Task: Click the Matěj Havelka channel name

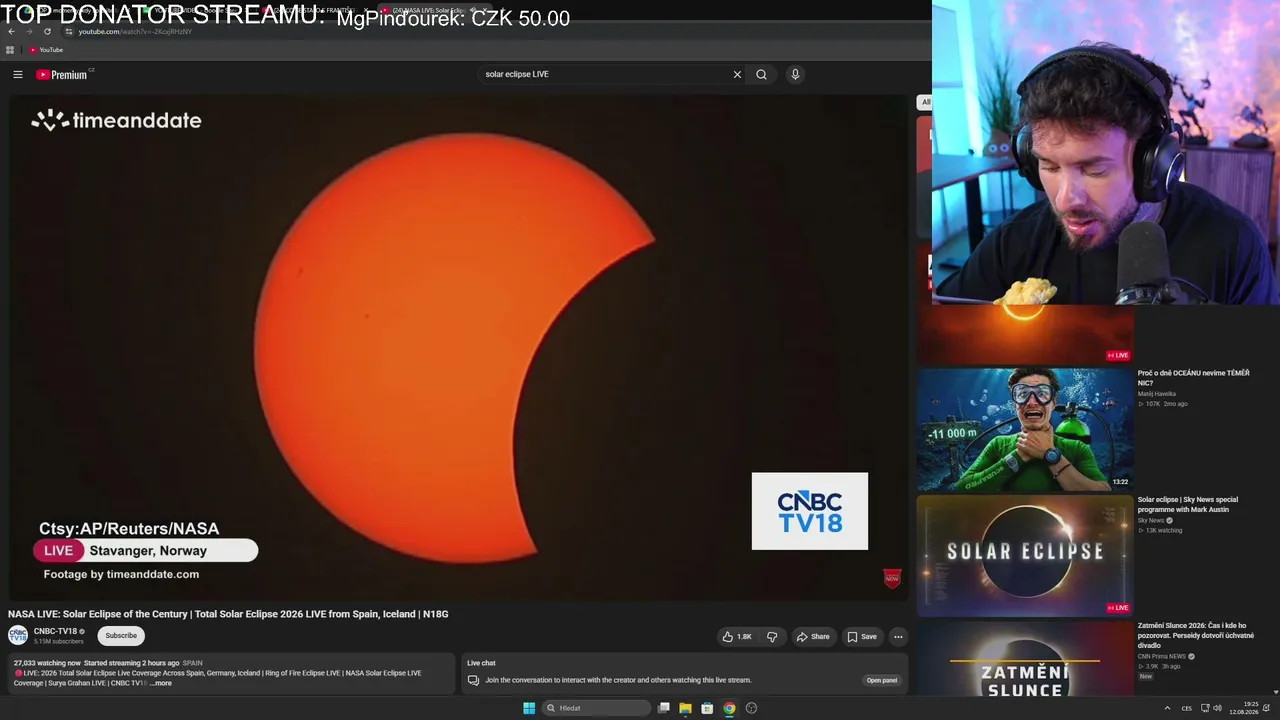Action: [x=1156, y=394]
